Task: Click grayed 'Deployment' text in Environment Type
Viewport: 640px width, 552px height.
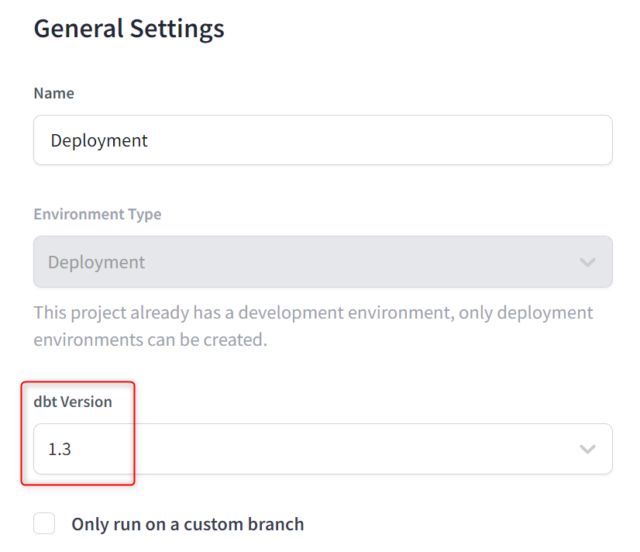Action: pos(96,263)
